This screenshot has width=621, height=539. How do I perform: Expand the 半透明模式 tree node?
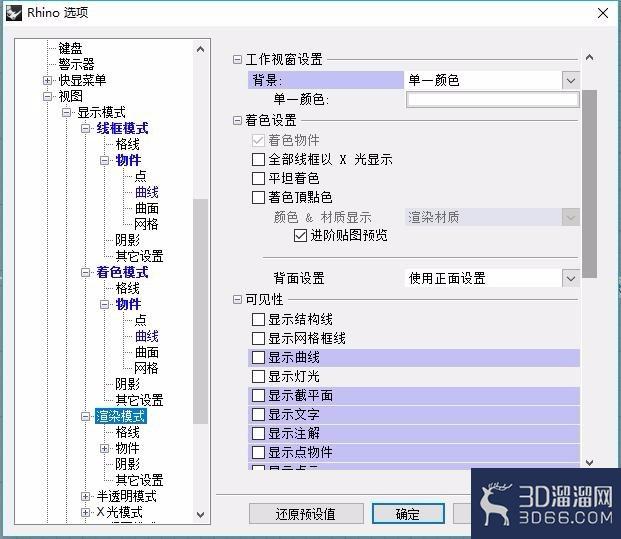coord(85,496)
